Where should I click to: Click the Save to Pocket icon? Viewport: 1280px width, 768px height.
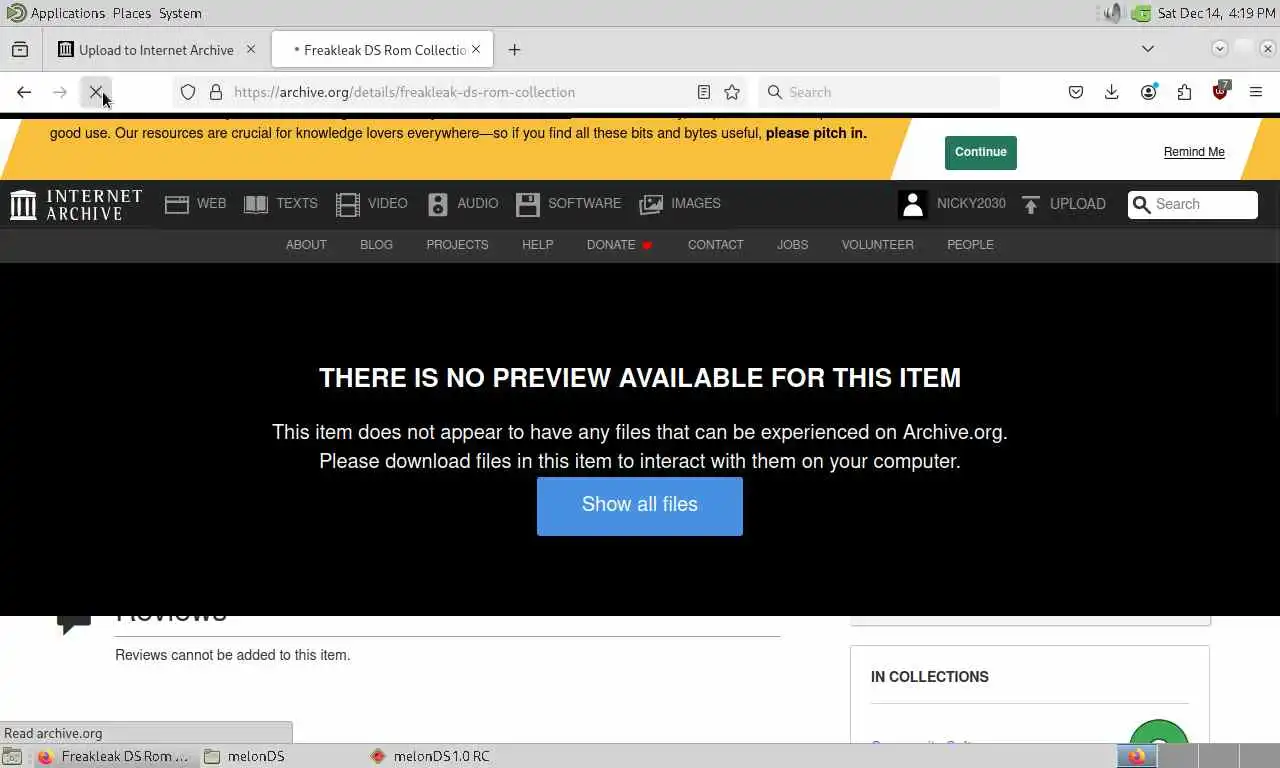tap(1076, 92)
